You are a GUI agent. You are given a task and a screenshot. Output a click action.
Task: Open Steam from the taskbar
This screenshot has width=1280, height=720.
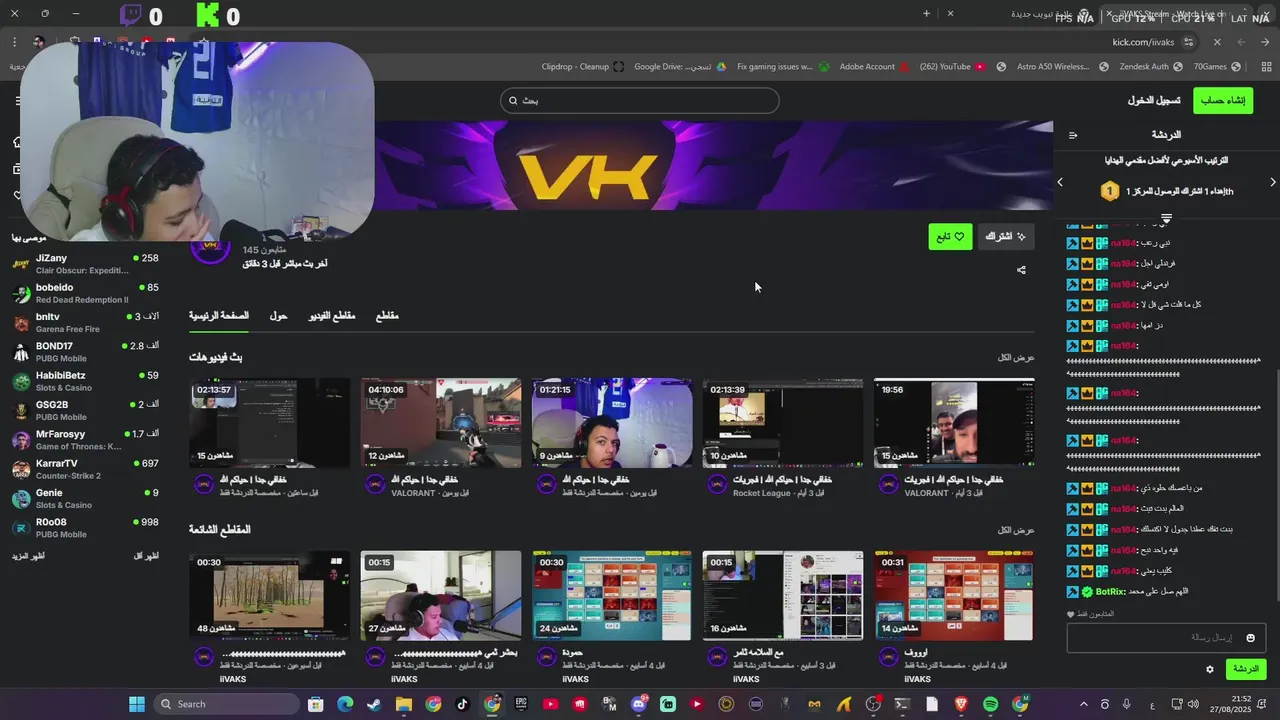pos(374,704)
